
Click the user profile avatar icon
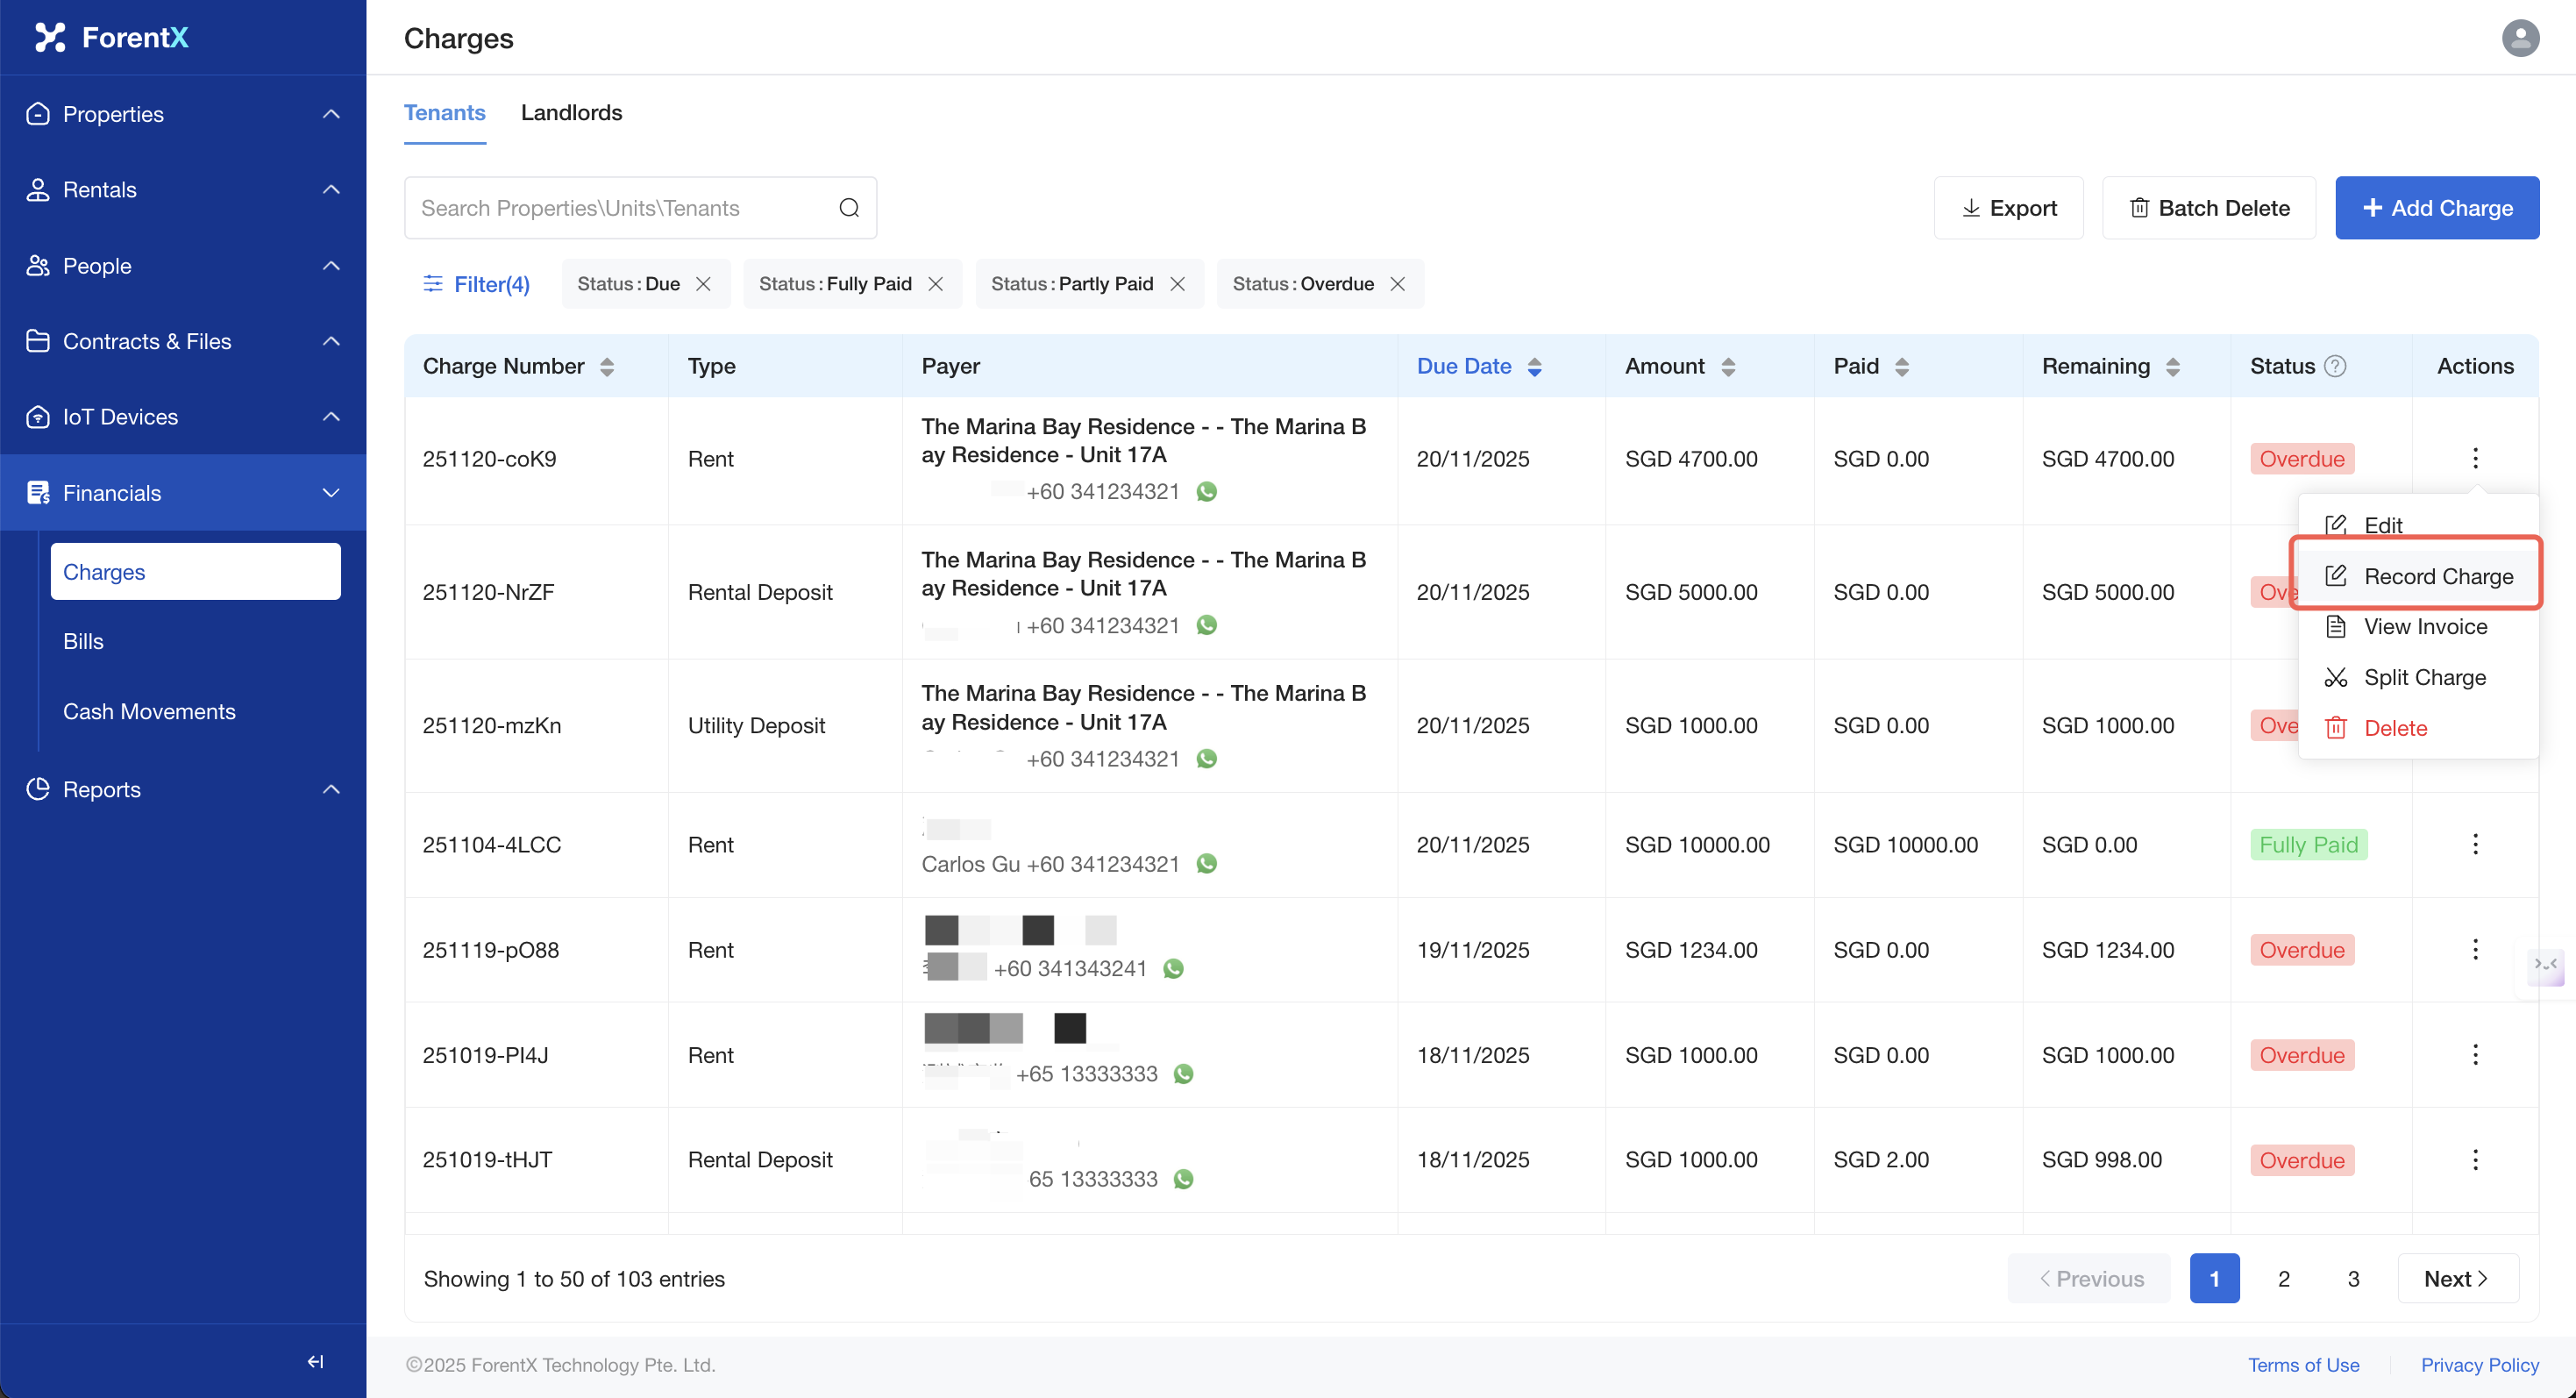(x=2519, y=38)
